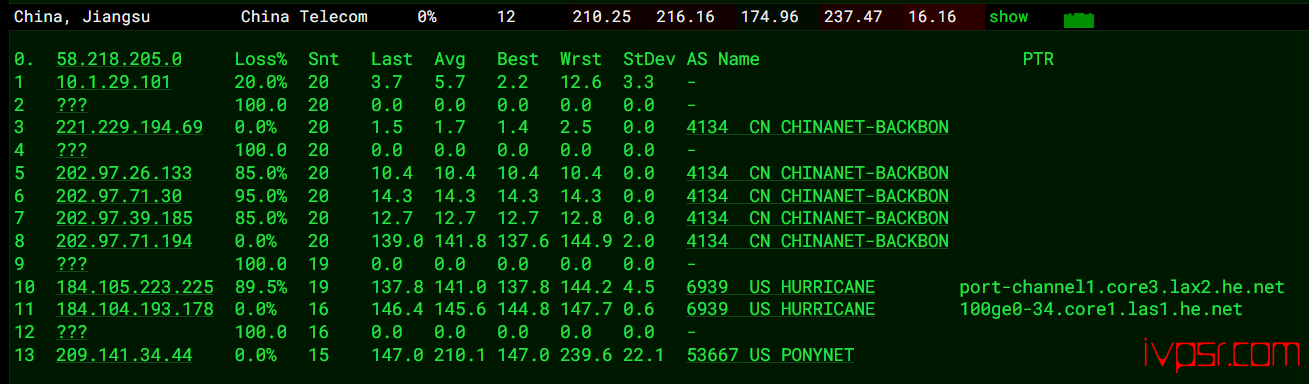Click Hurricane hop address 184.105.223.225
Viewport: 1309px width, 384px height.
point(135,287)
